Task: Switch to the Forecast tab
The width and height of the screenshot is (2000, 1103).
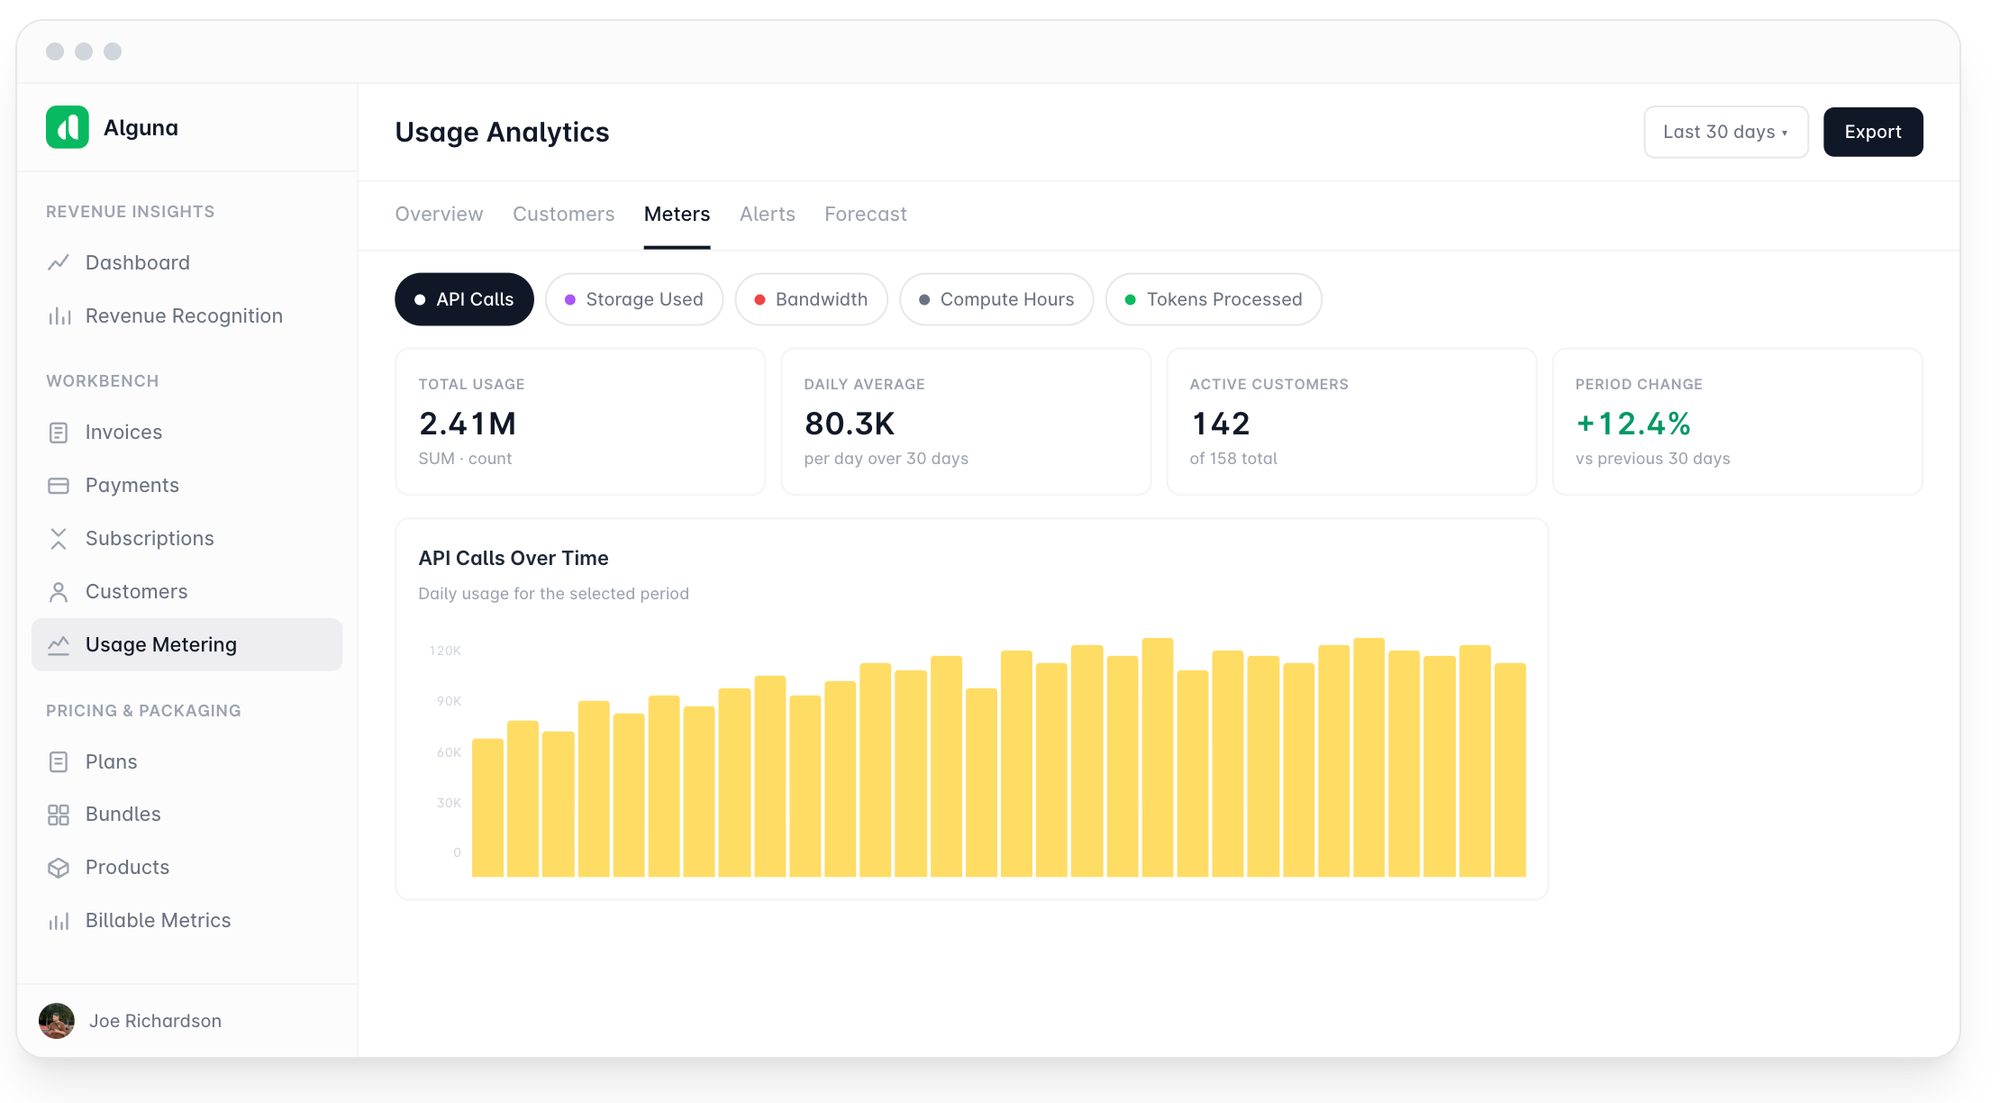Action: (x=866, y=214)
